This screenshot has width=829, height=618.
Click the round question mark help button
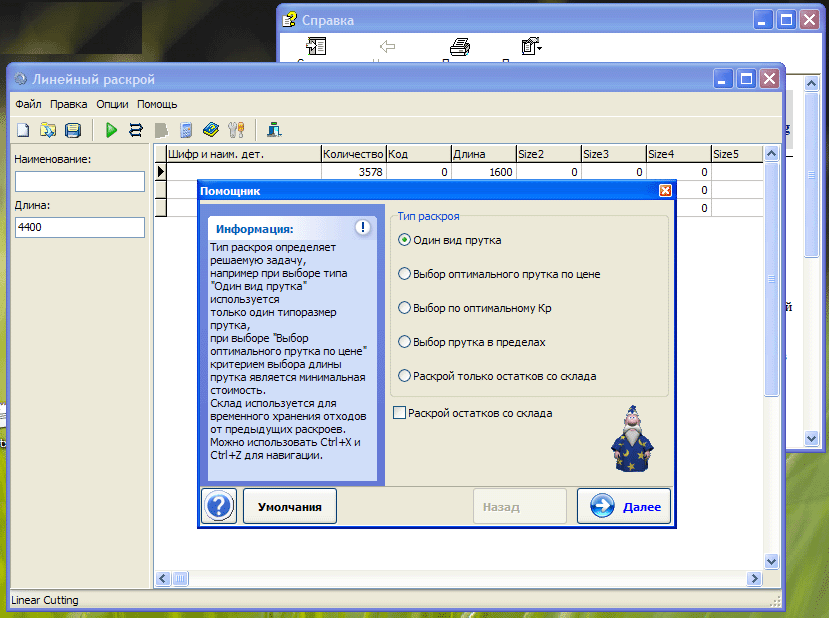219,506
